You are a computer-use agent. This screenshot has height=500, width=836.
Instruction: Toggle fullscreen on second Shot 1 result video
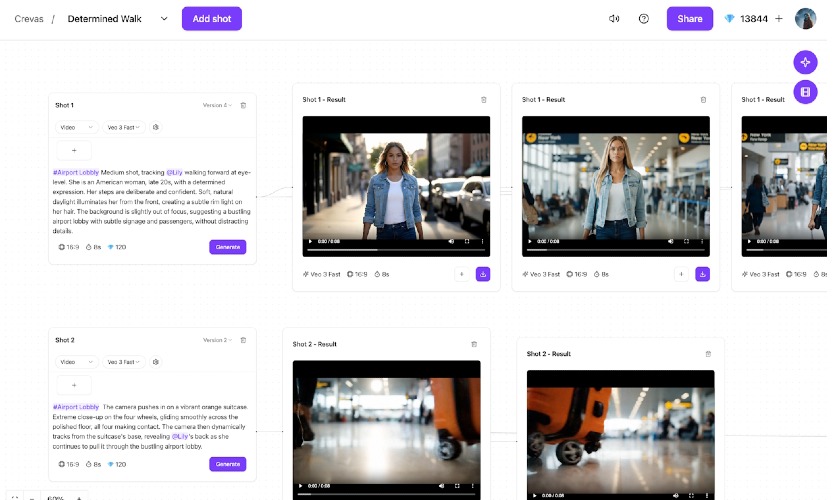pyautogui.click(x=686, y=241)
